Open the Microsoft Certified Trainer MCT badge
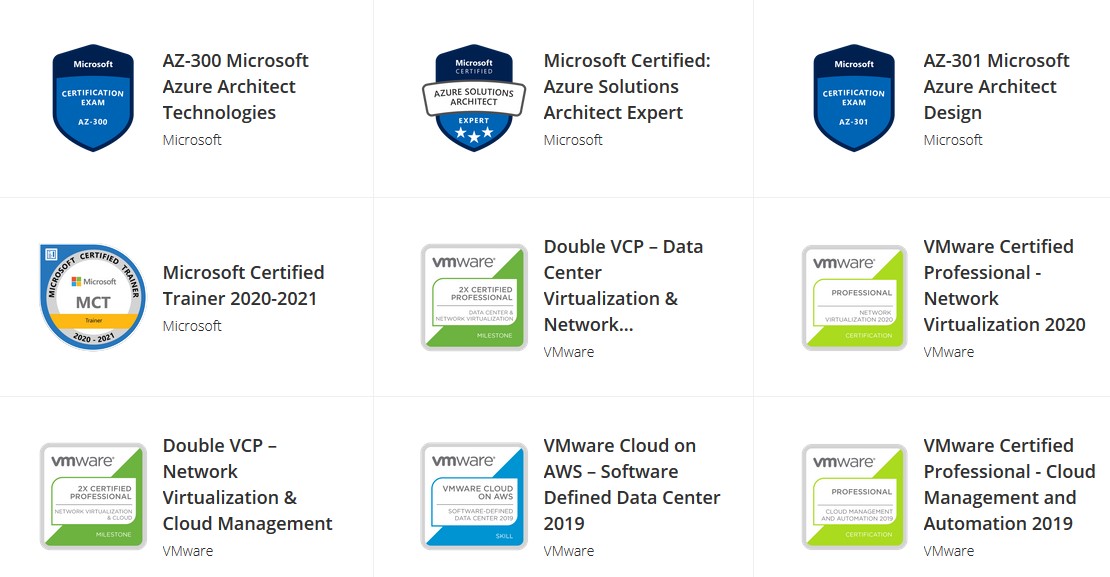 (93, 297)
